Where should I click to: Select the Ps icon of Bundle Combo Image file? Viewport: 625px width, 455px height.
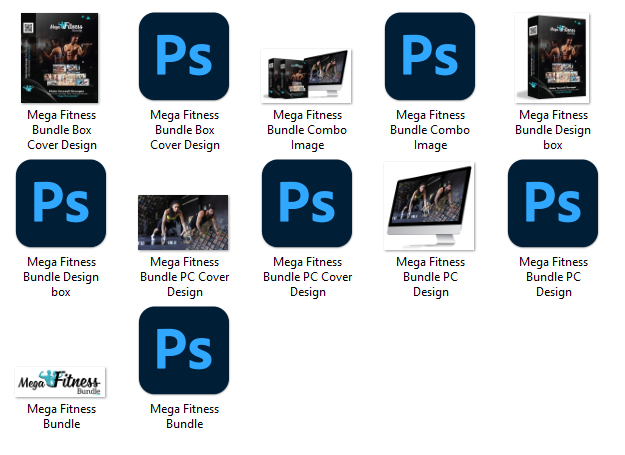pyautogui.click(x=430, y=56)
